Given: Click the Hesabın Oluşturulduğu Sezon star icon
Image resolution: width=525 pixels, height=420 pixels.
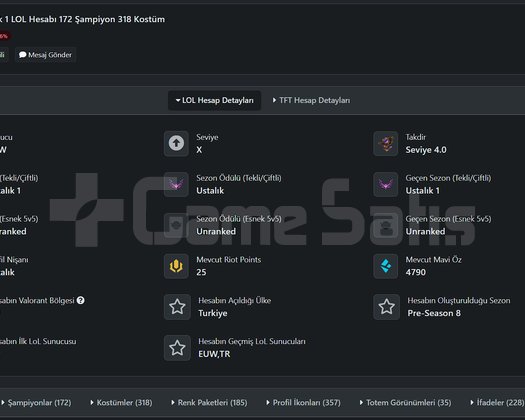Looking at the screenshot, I should 386,307.
